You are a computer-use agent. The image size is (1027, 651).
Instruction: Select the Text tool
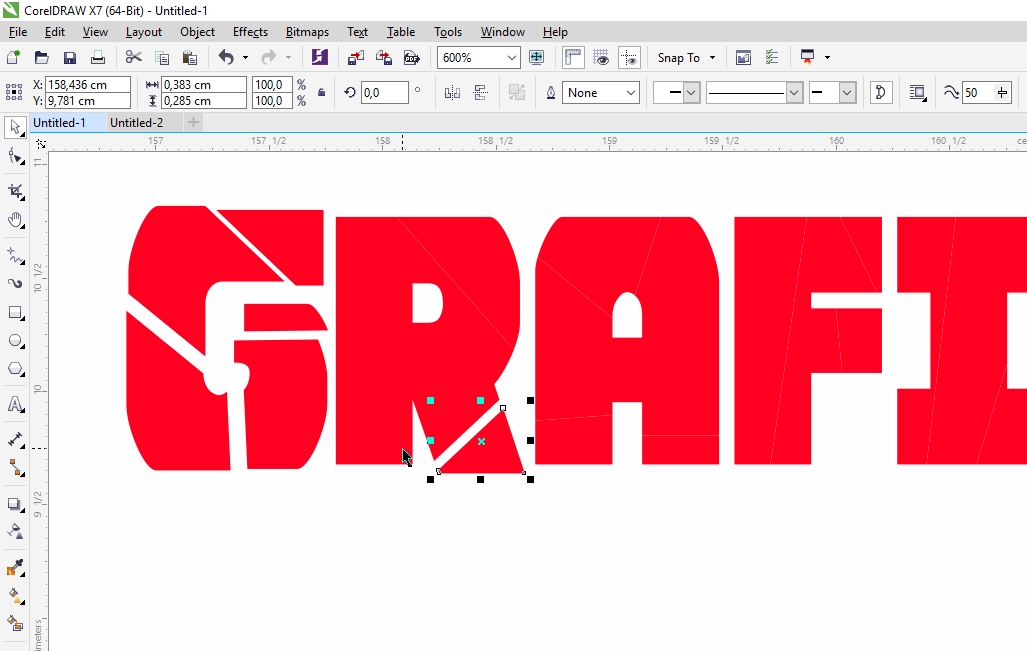(x=15, y=404)
